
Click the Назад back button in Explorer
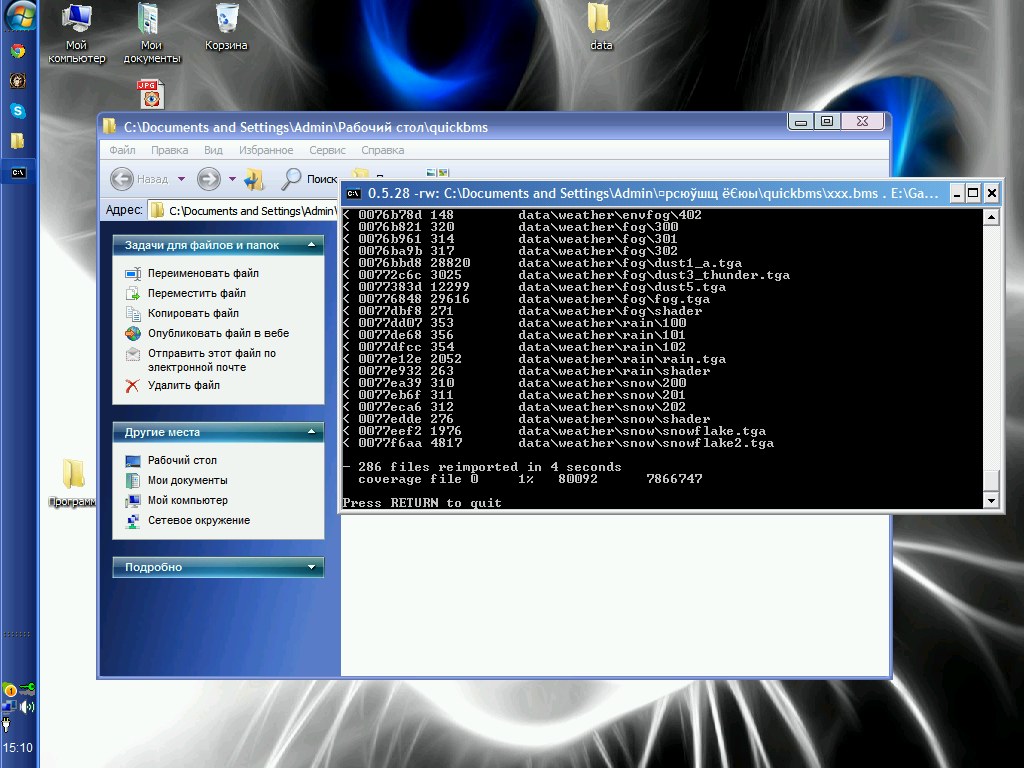(139, 178)
